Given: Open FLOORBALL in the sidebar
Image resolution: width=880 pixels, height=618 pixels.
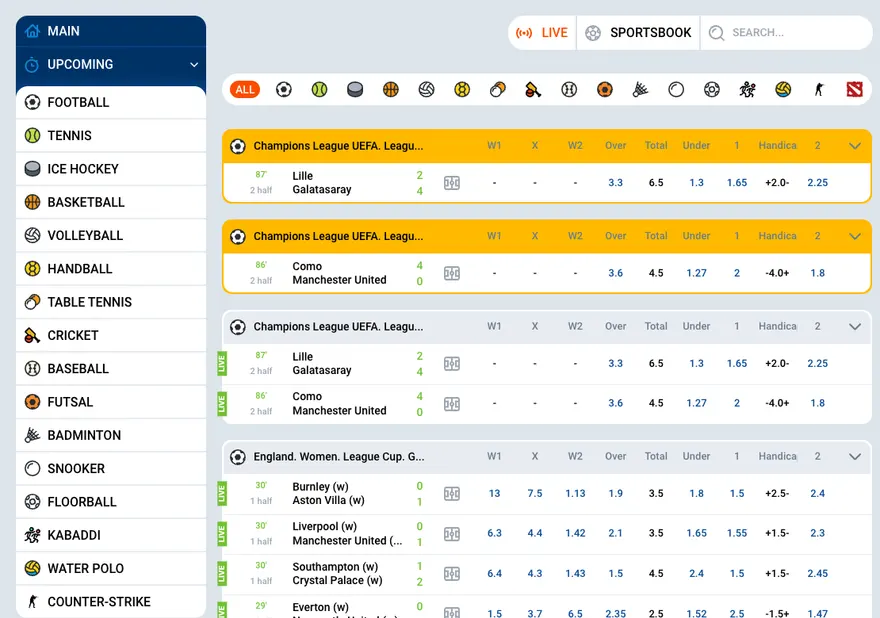Looking at the screenshot, I should click(111, 502).
